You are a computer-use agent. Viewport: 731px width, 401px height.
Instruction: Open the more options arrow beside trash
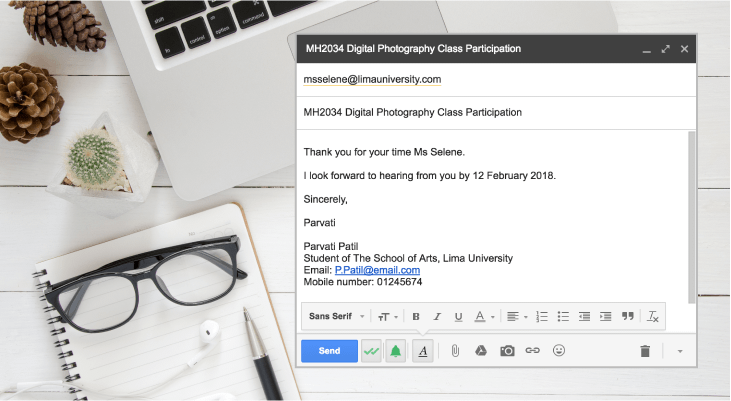click(x=680, y=351)
